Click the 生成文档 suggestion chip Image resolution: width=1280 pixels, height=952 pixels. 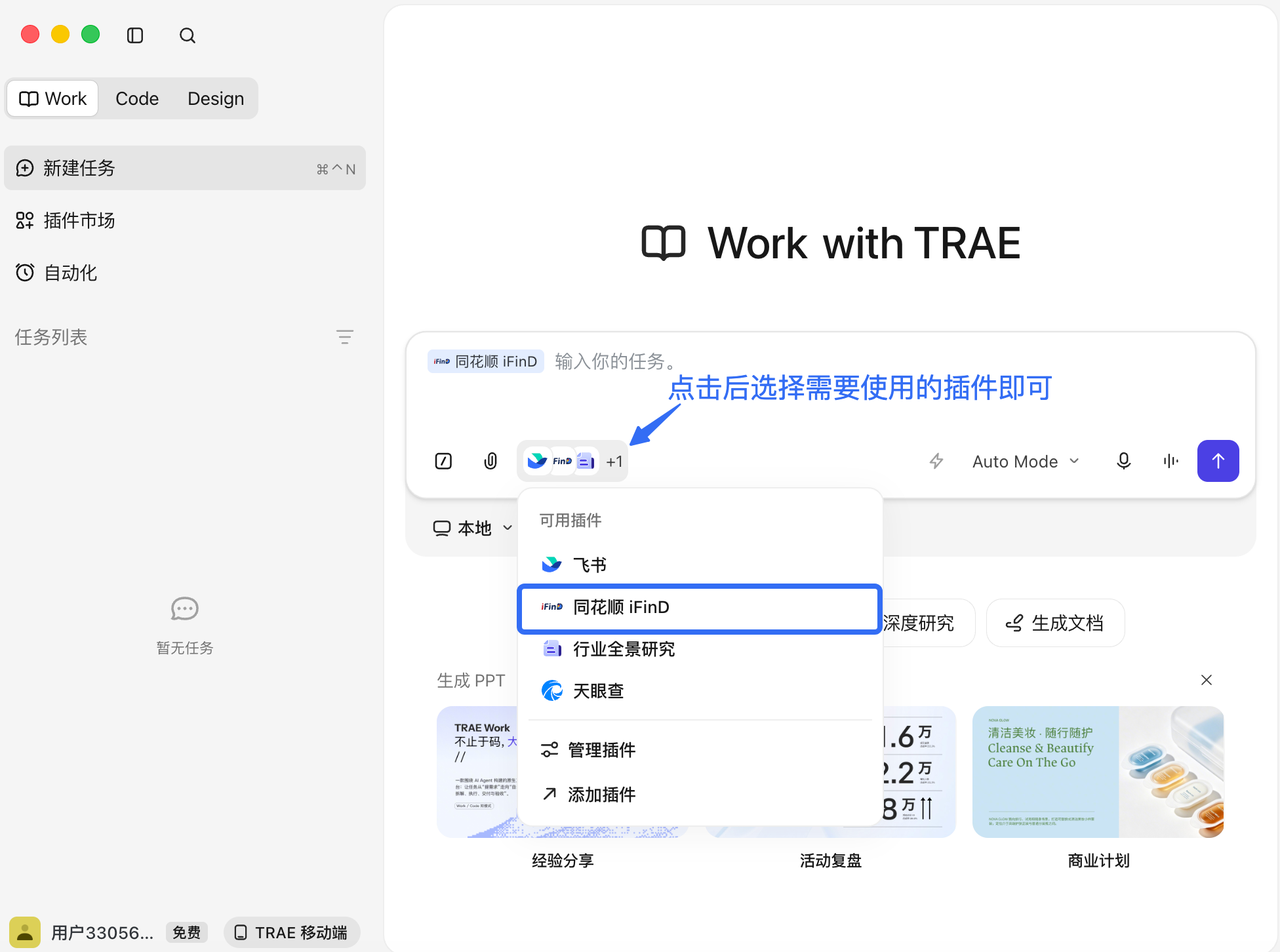point(1055,623)
